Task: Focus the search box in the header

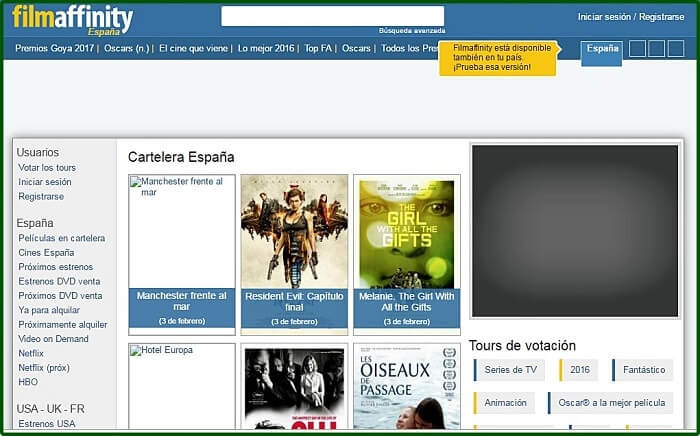Action: click(332, 16)
